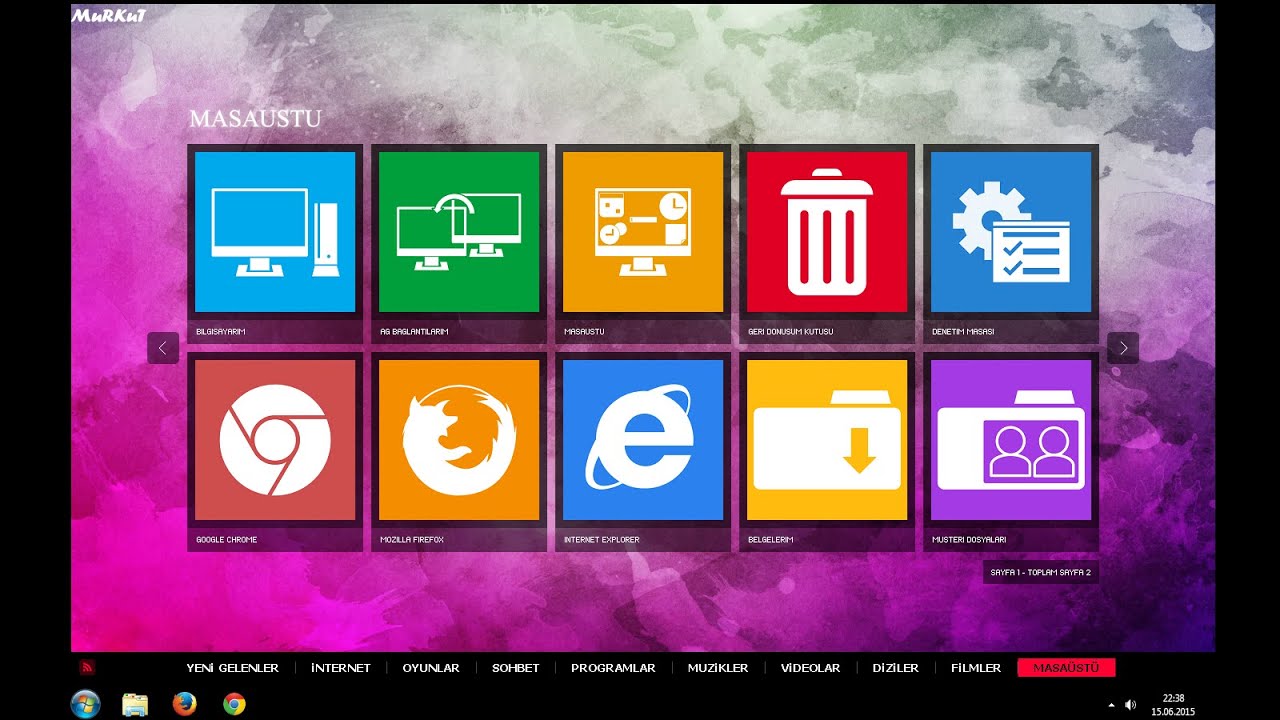Click the Geri Donusum Kutusu label text
1280x720 pixels.
(791, 331)
